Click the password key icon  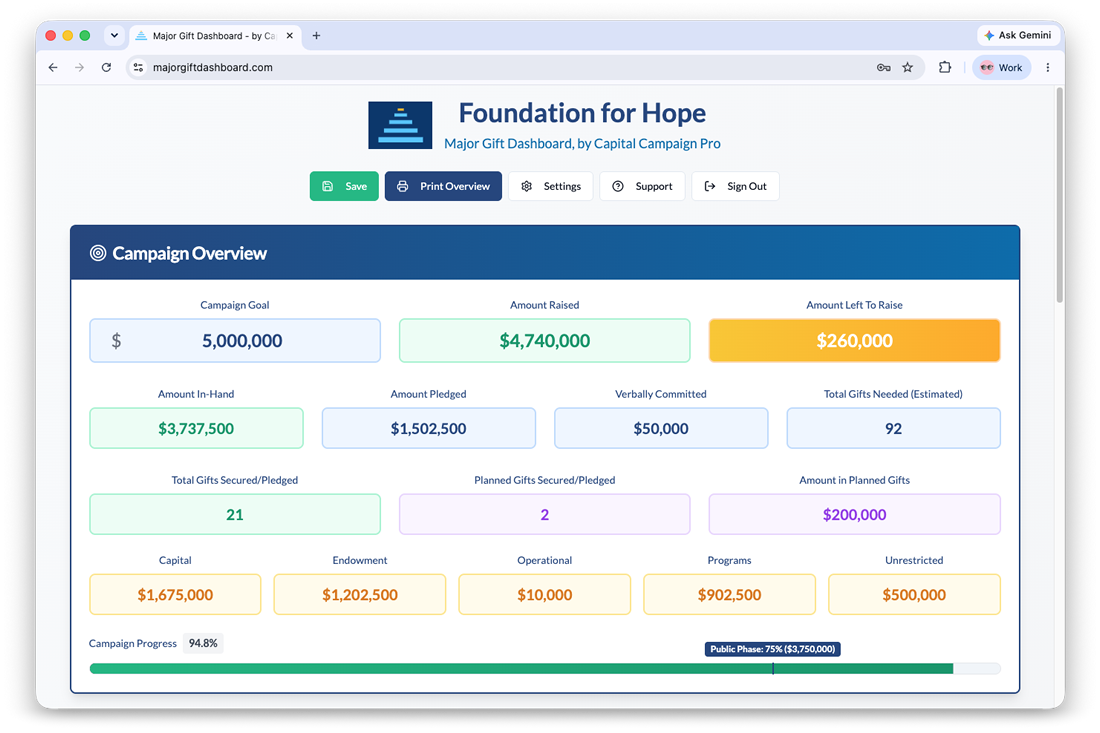point(883,67)
